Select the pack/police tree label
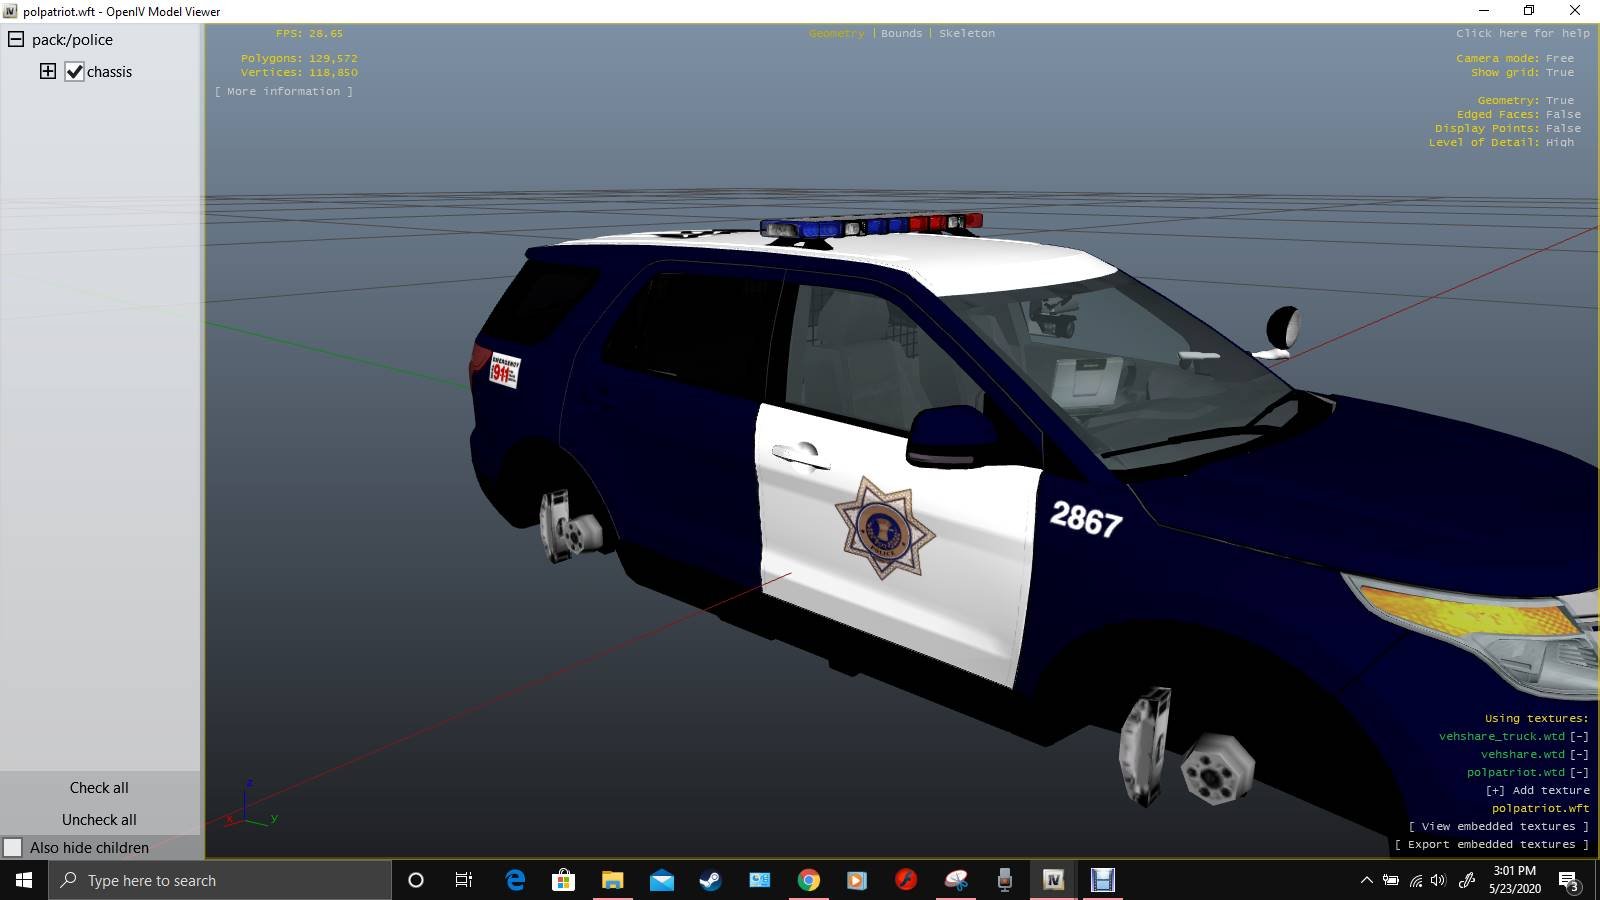Image resolution: width=1600 pixels, height=900 pixels. pos(72,40)
